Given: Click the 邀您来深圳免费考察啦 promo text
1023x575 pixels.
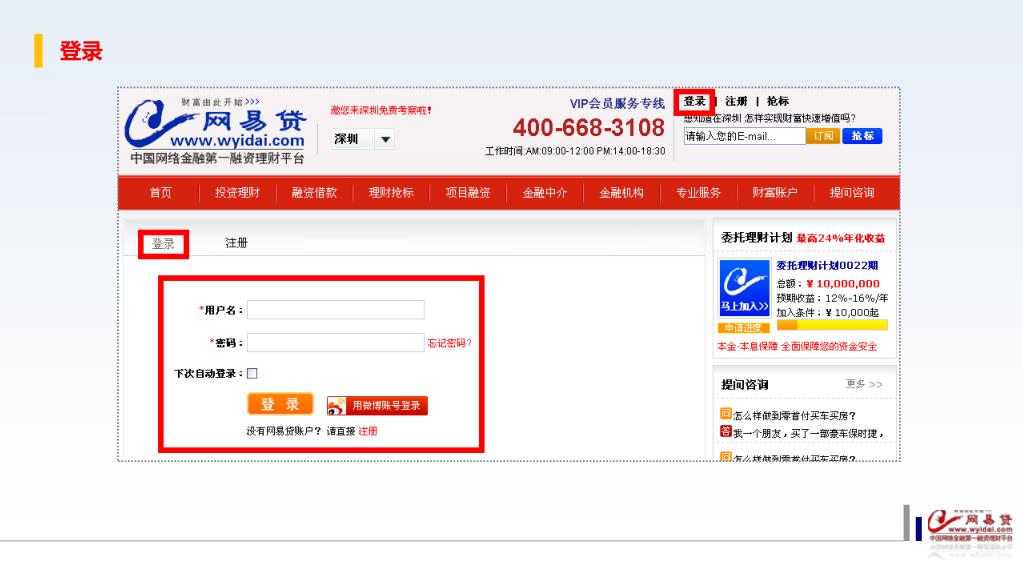Looking at the screenshot, I should 380,110.
